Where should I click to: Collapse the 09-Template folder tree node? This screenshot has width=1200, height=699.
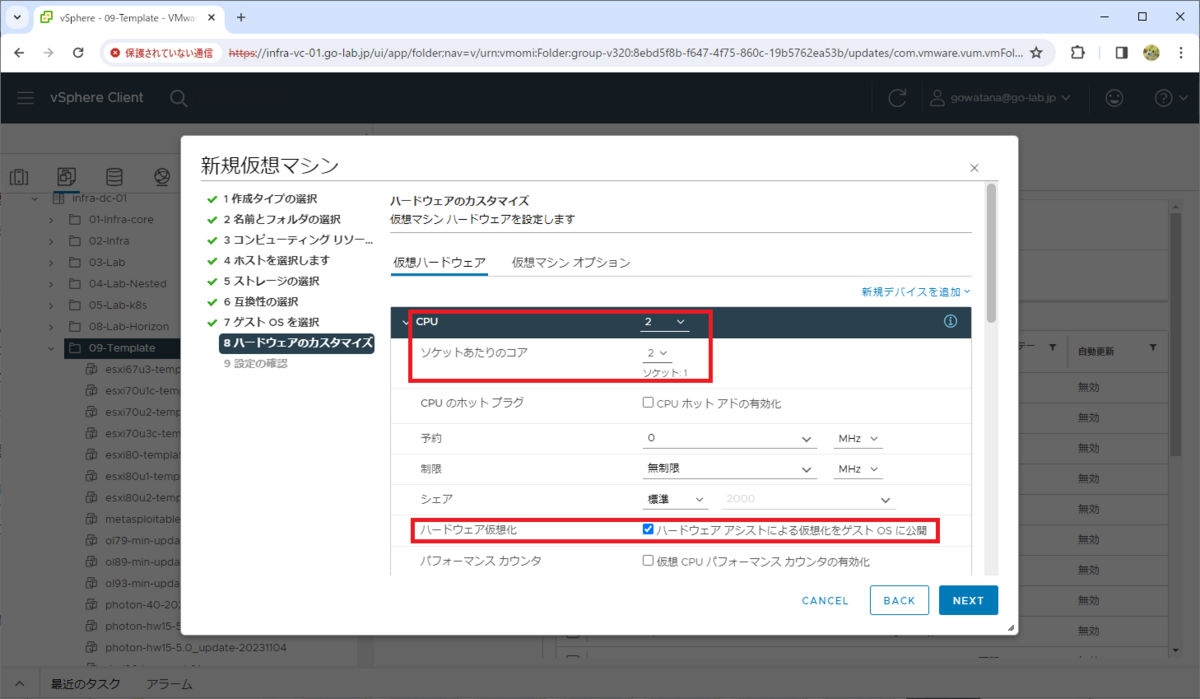[x=51, y=348]
